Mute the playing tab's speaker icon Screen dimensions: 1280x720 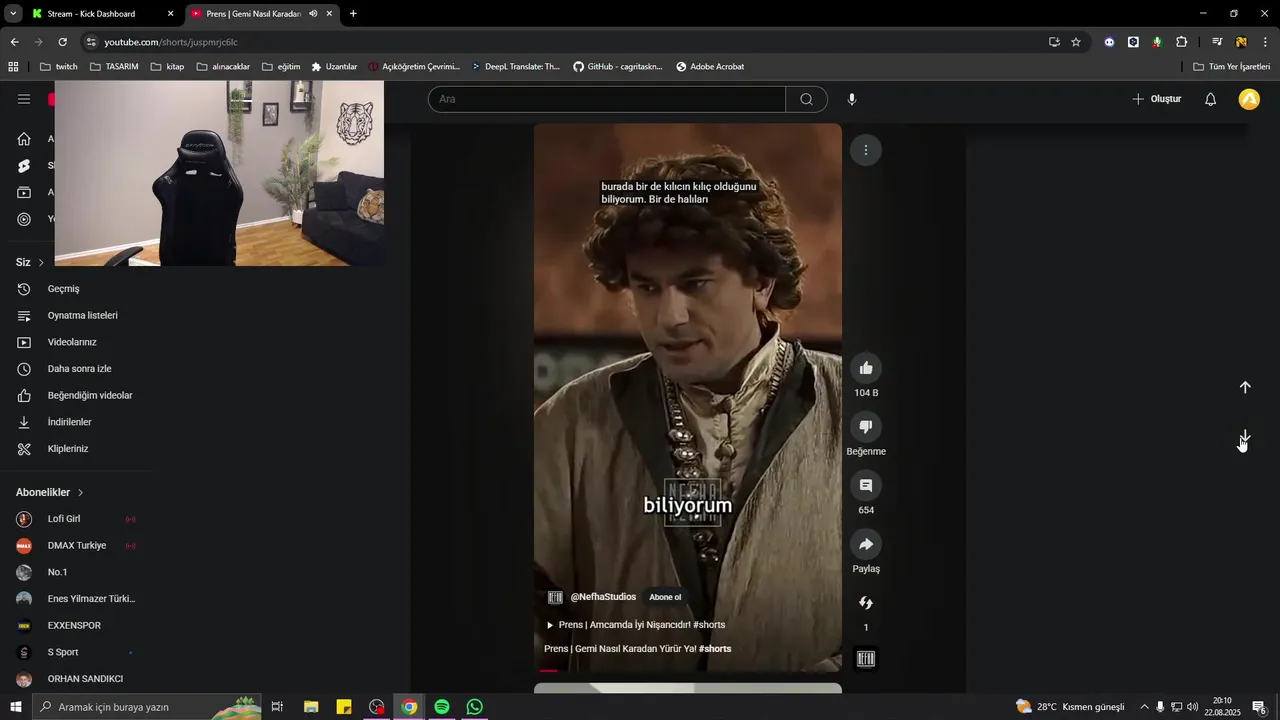coord(313,14)
